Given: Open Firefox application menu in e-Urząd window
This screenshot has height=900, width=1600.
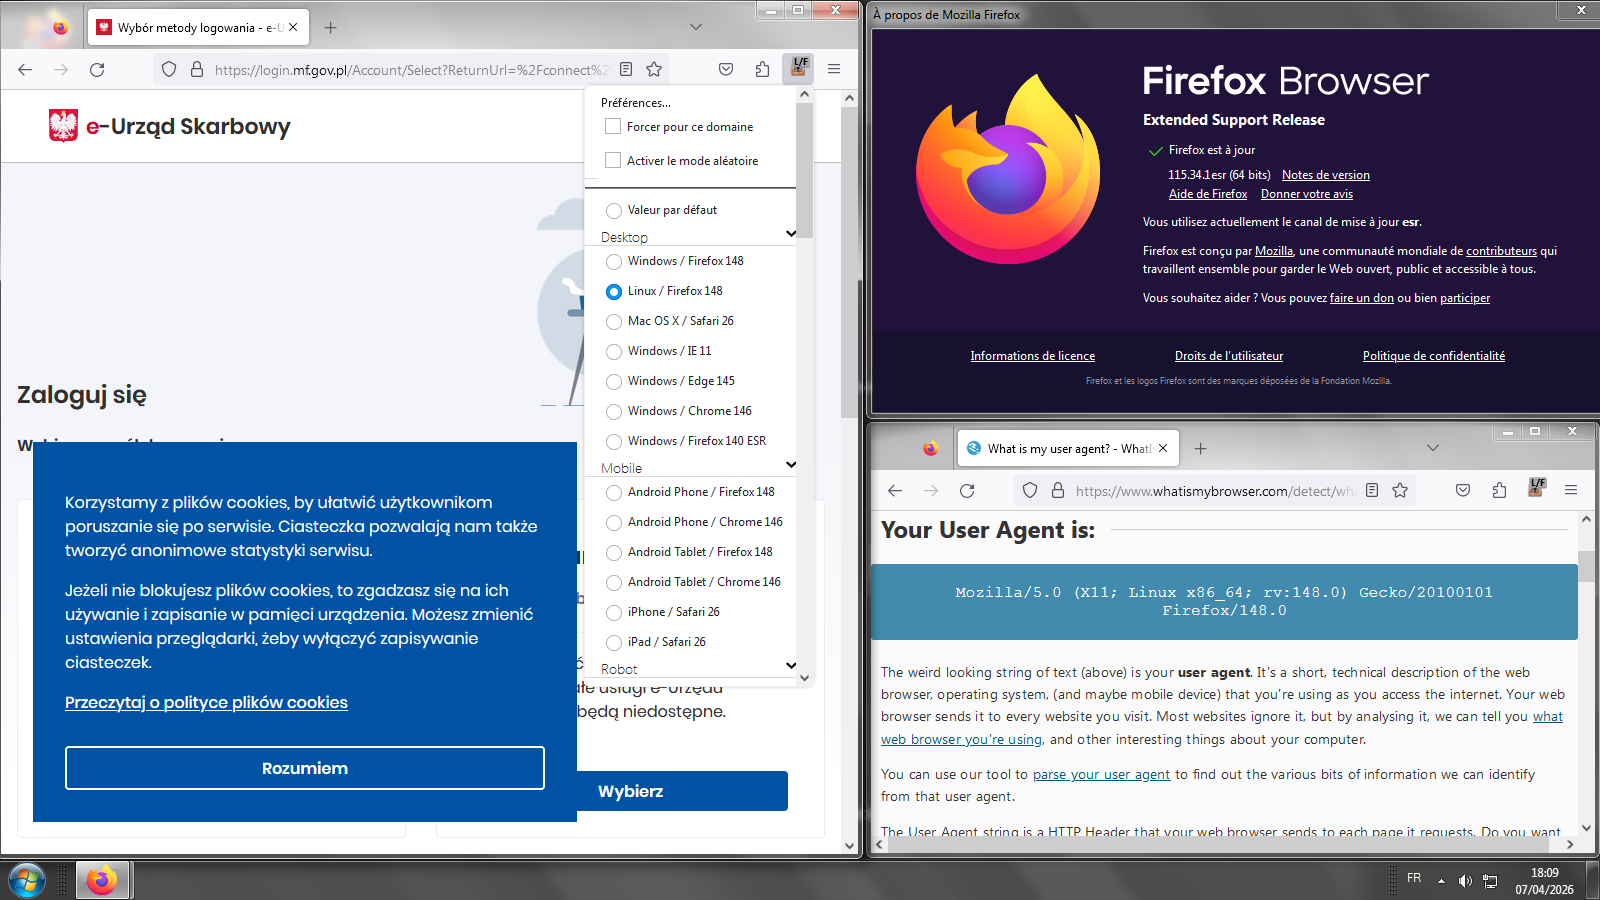Looking at the screenshot, I should click(834, 70).
